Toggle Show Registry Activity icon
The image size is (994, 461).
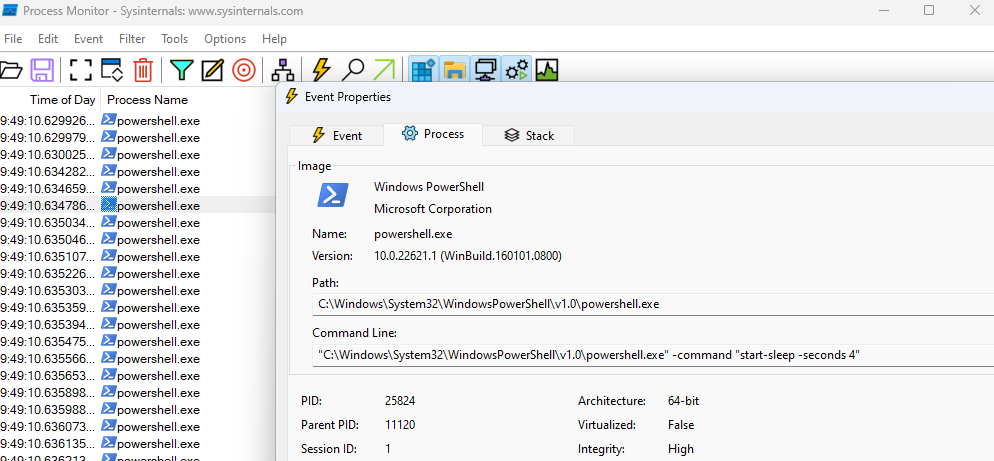click(x=423, y=70)
